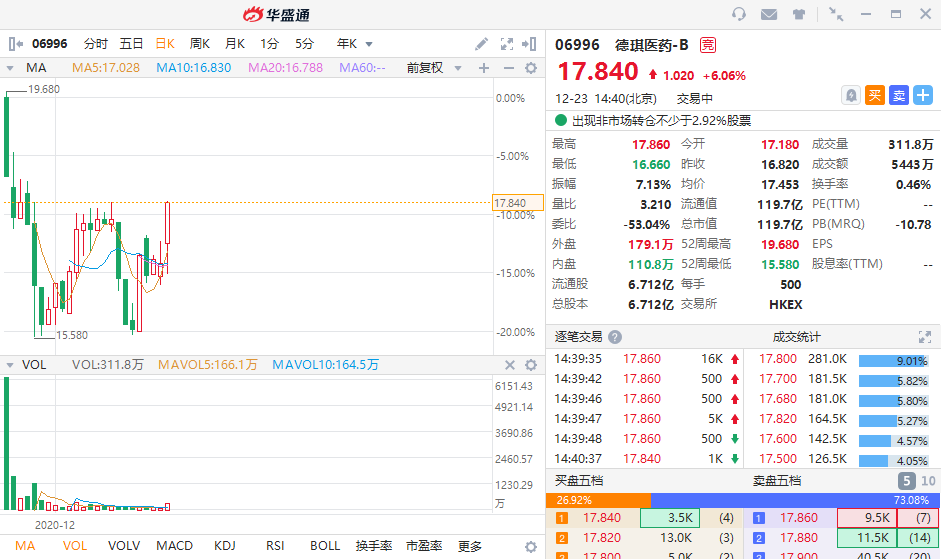This screenshot has width=941, height=559.
Task: Open the 年K period dropdown
Action: (356, 44)
